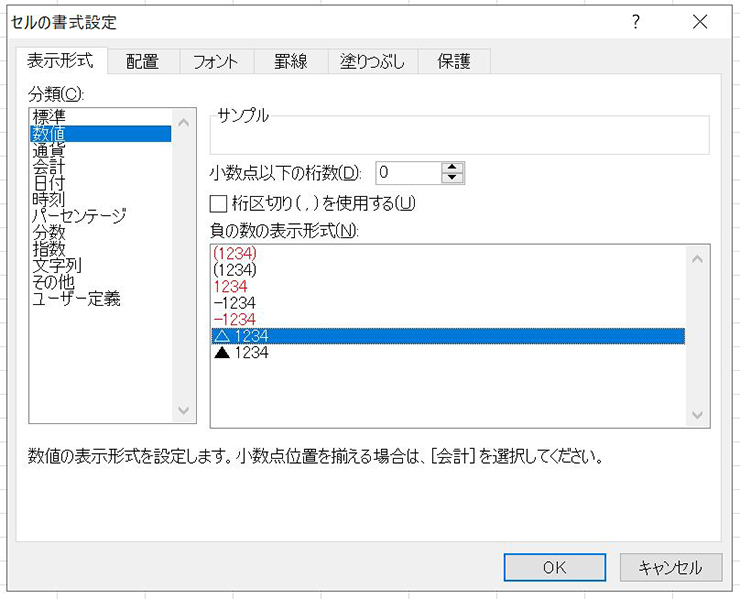
Task: Select 通貨 category
Action: coord(101,150)
